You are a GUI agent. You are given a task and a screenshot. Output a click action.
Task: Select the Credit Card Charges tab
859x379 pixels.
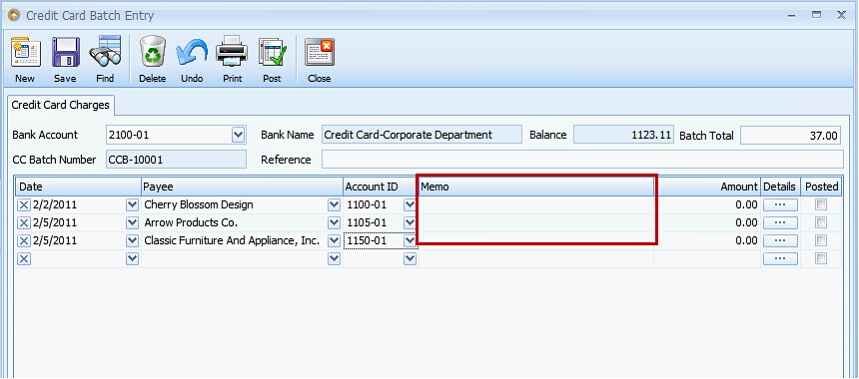[60, 105]
